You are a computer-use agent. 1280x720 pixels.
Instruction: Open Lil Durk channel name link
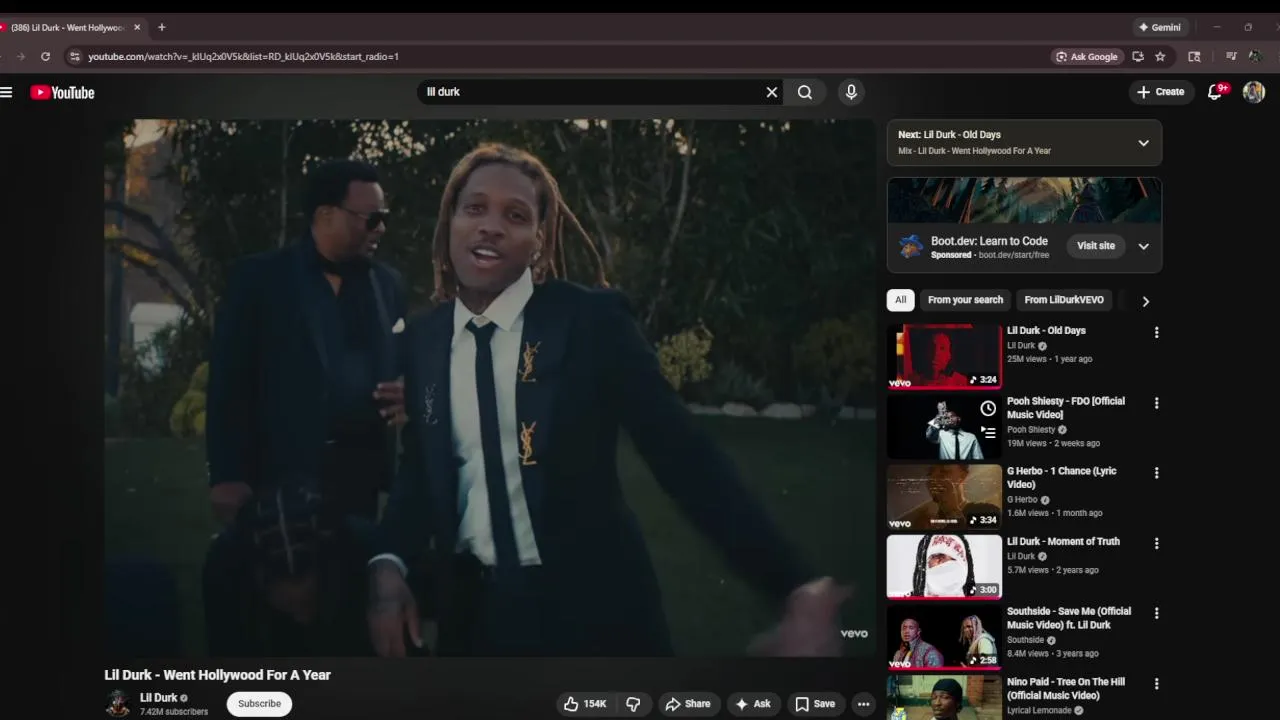[x=158, y=698]
